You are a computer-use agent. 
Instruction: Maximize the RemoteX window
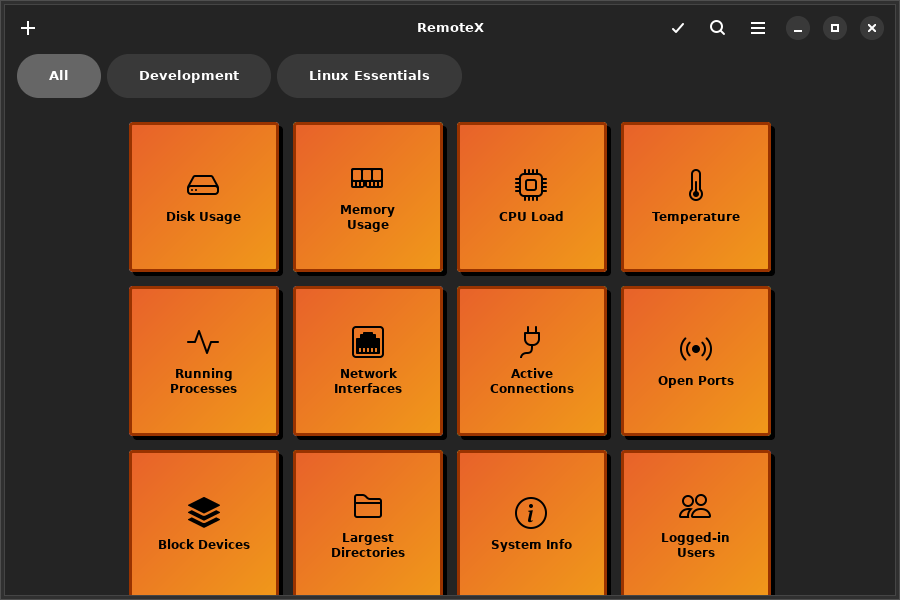pyautogui.click(x=835, y=28)
